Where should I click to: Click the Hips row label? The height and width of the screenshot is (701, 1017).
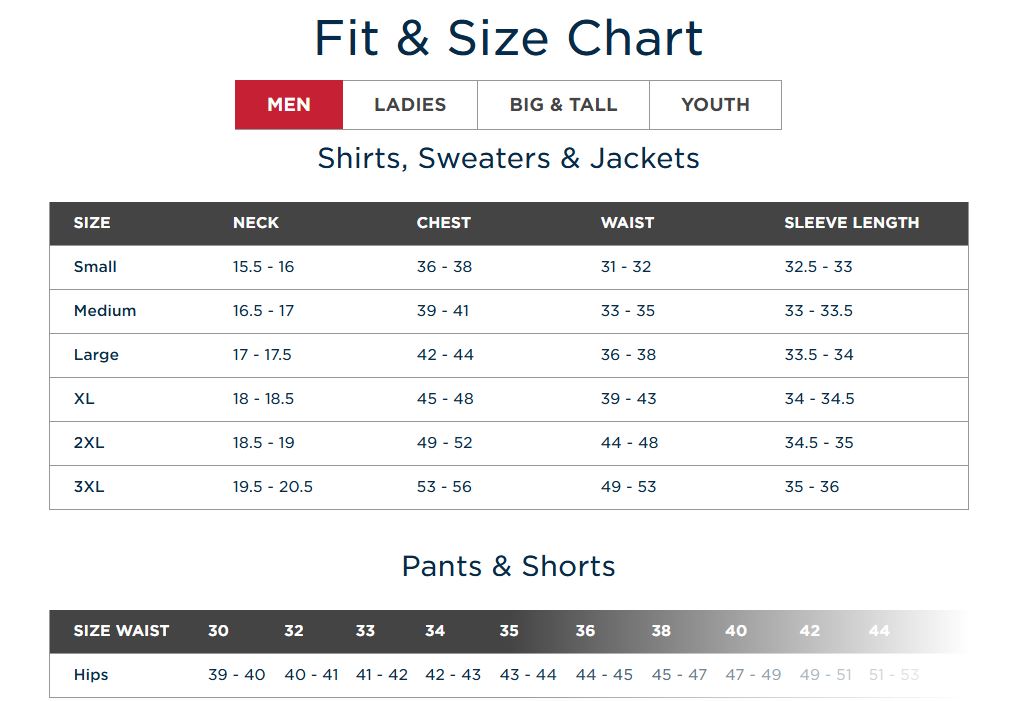click(x=91, y=674)
